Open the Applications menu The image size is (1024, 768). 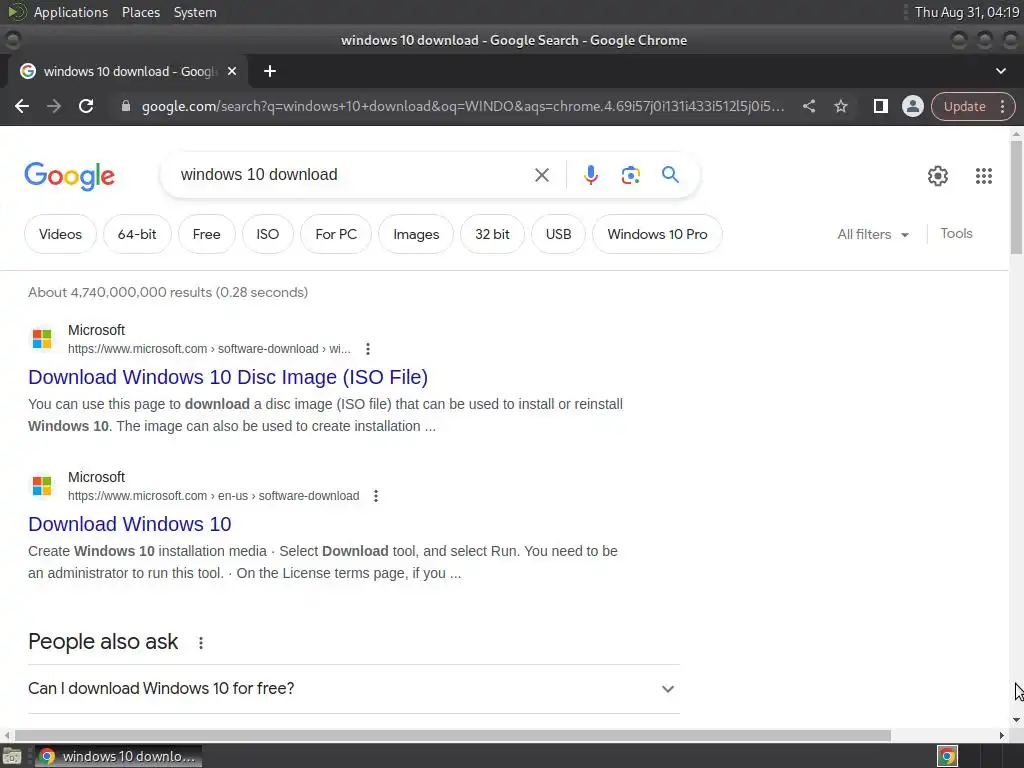click(x=71, y=12)
